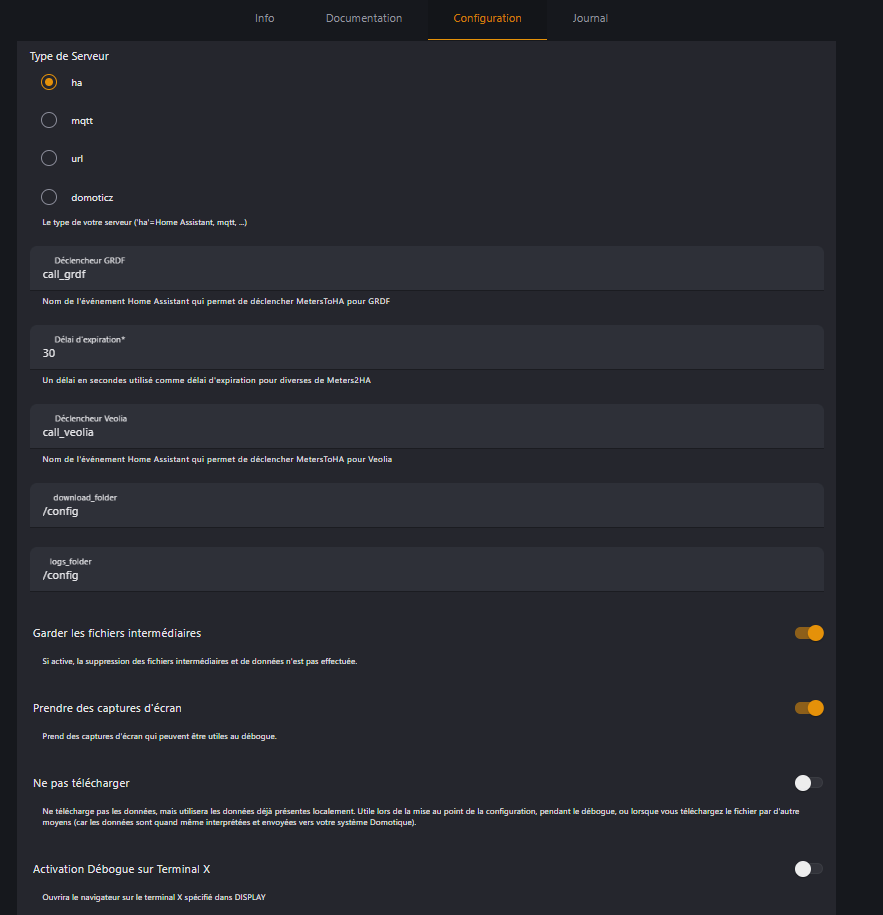Edit the download_folder field
The height and width of the screenshot is (915, 883).
tap(427, 505)
